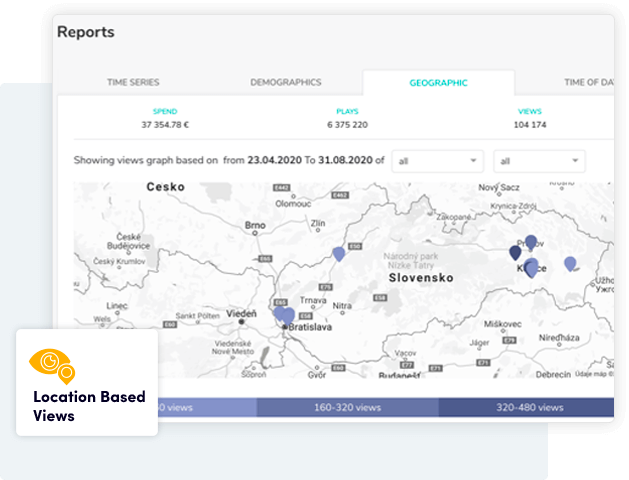This screenshot has height=480, width=629.
Task: Open the Time of Day tab
Action: tap(588, 83)
